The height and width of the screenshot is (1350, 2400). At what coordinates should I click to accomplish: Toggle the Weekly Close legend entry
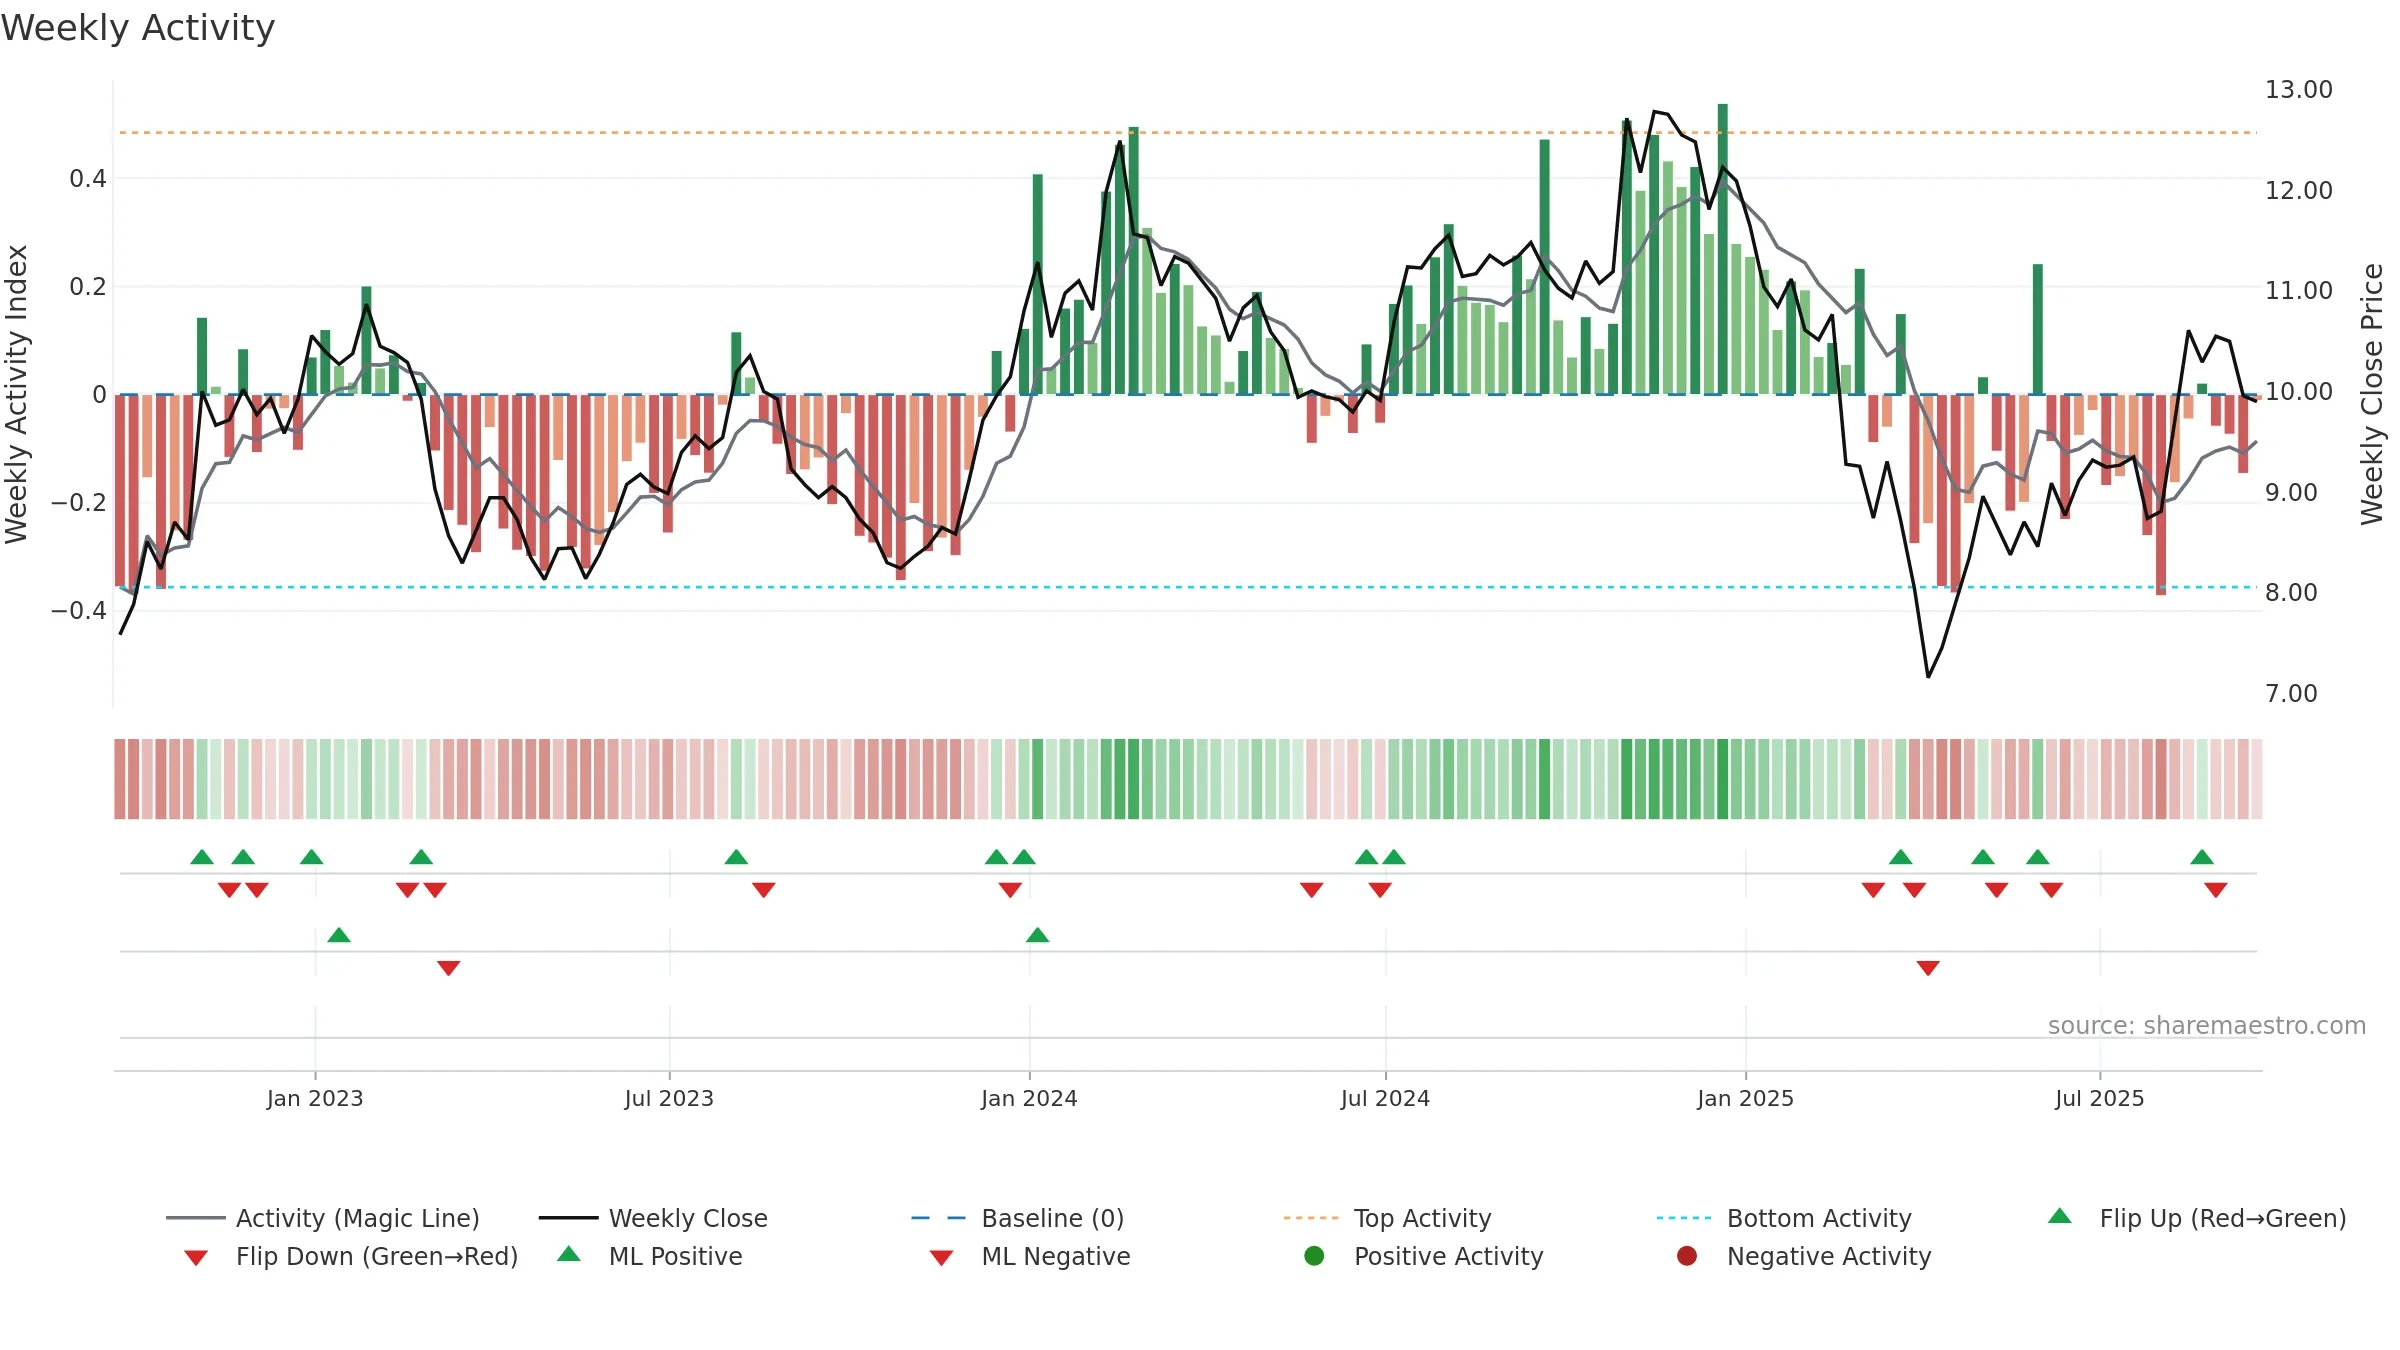coord(653,1218)
